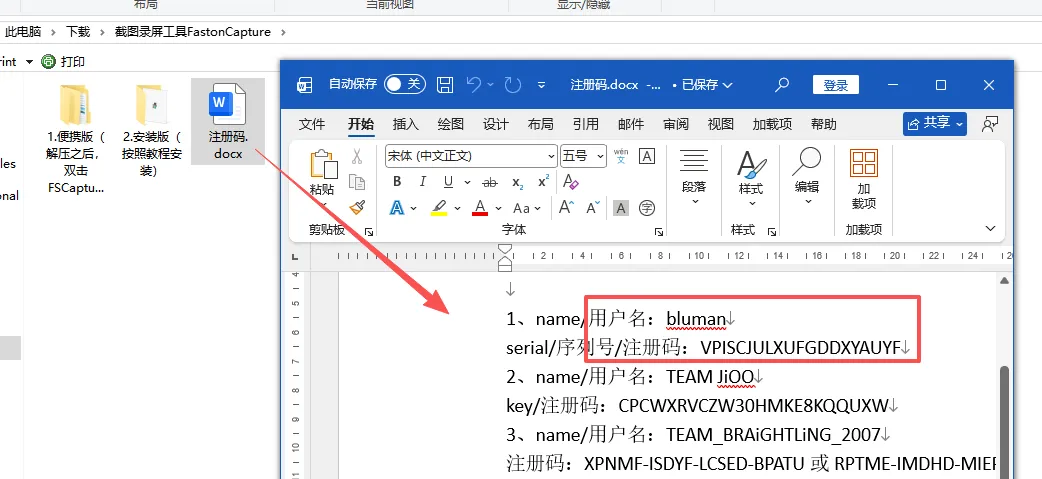Apply Underline formatting
Viewport: 1042px width, 479px height.
click(449, 182)
